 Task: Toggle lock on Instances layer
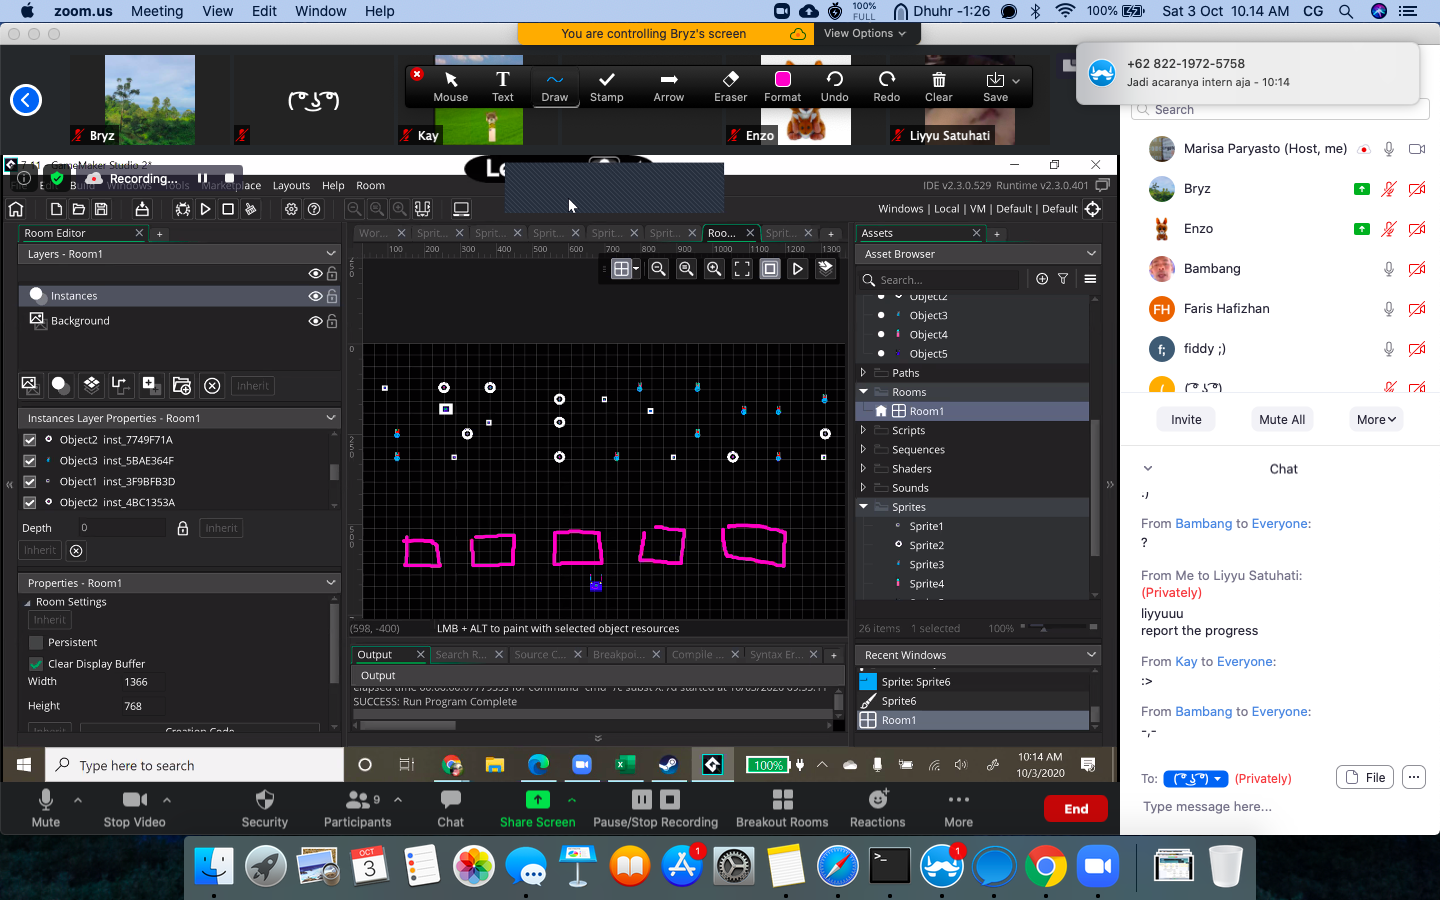[x=332, y=296]
